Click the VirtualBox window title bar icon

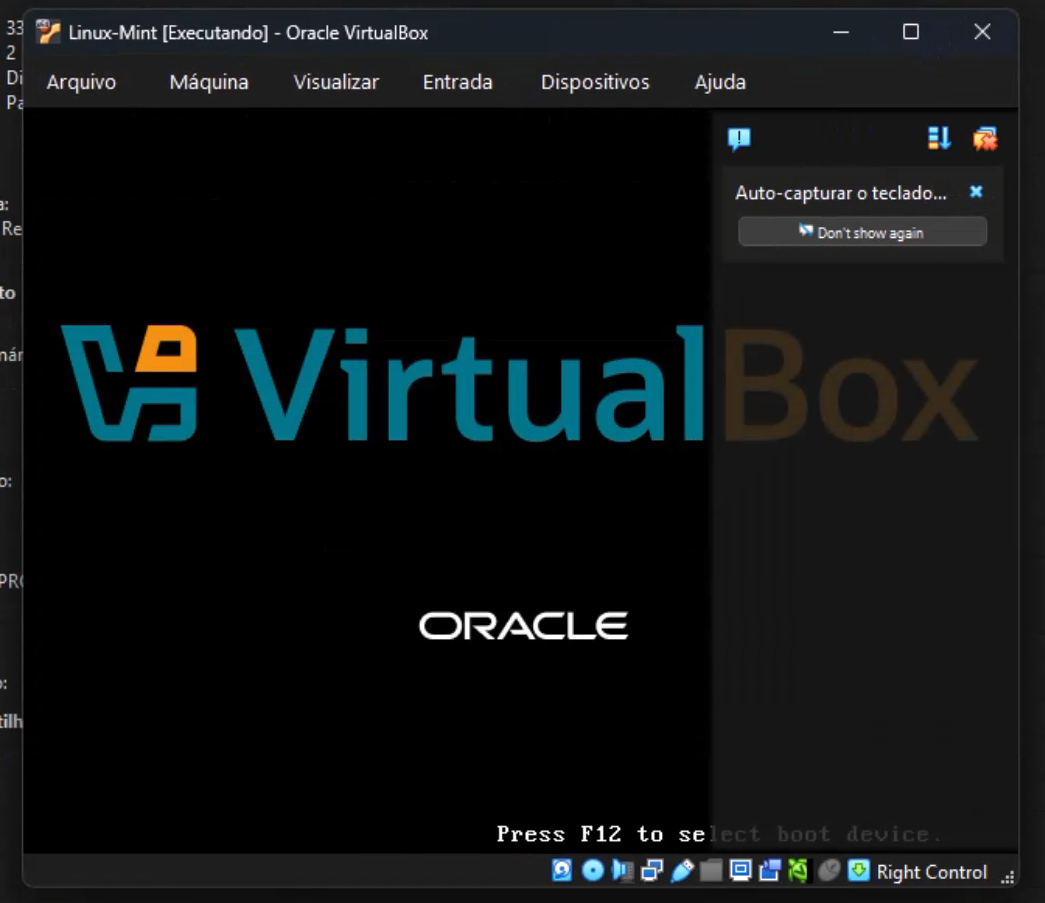pos(48,31)
